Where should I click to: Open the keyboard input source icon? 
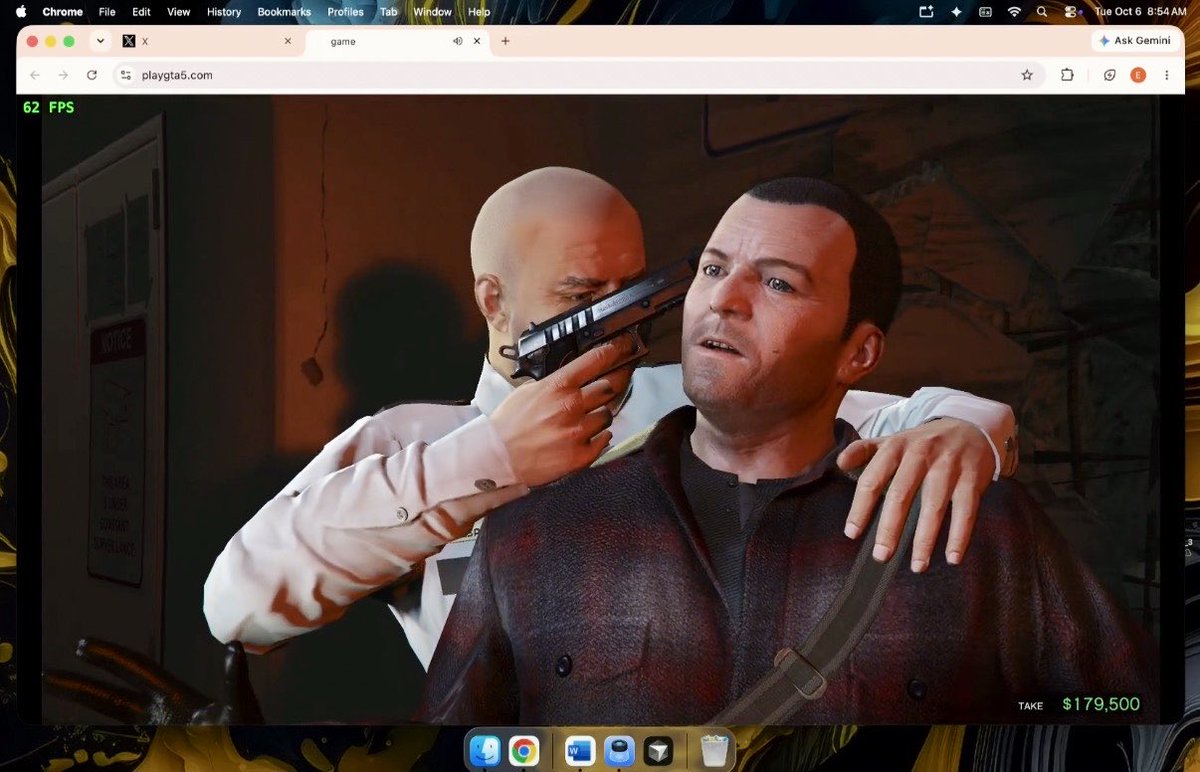click(x=985, y=11)
